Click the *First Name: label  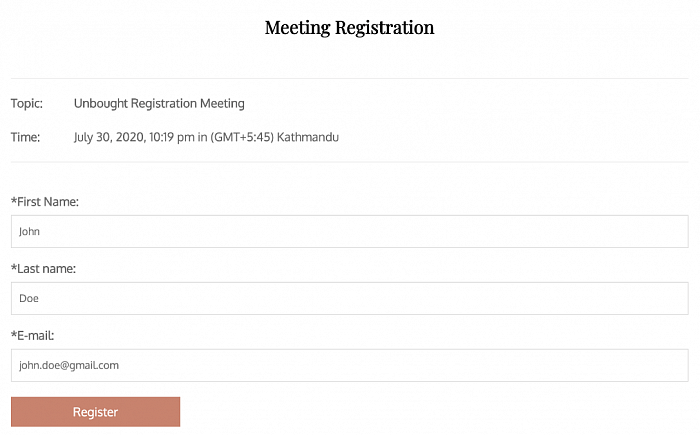point(45,202)
